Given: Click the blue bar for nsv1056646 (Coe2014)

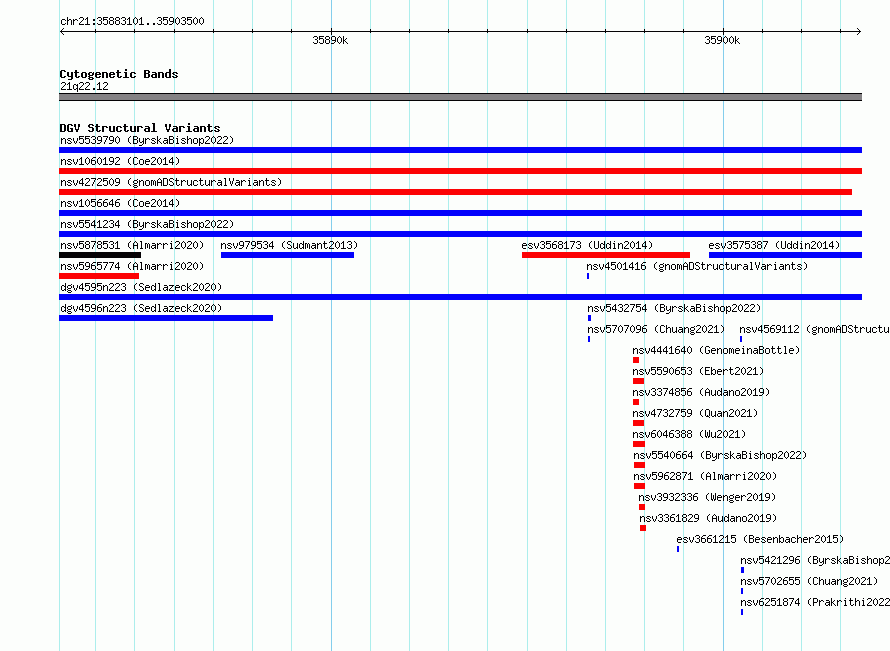Looking at the screenshot, I should pyautogui.click(x=460, y=213).
